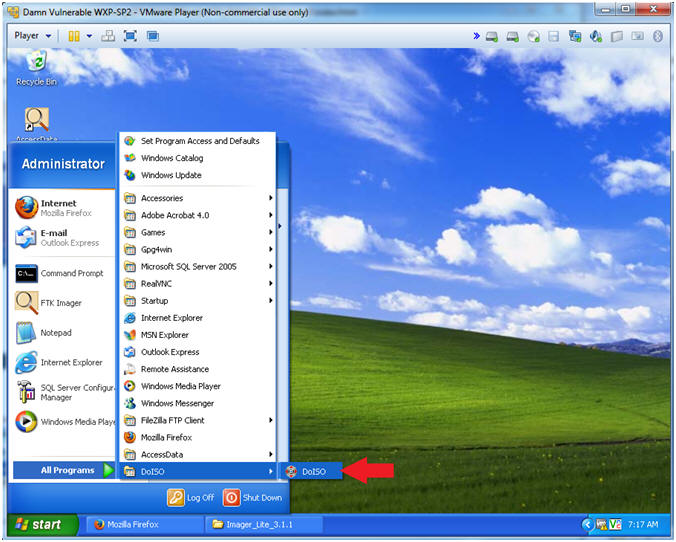This screenshot has width=676, height=542.
Task: Expand the Games submenu
Action: coord(197,232)
